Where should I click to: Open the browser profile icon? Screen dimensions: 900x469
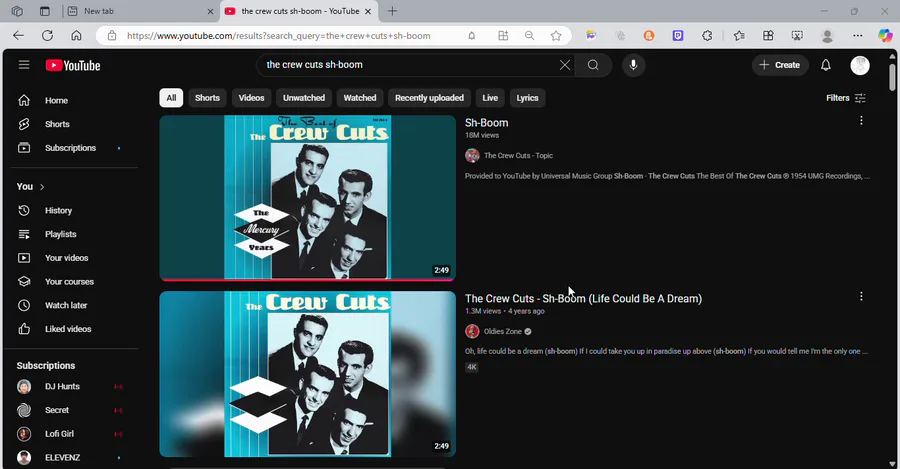click(x=827, y=36)
